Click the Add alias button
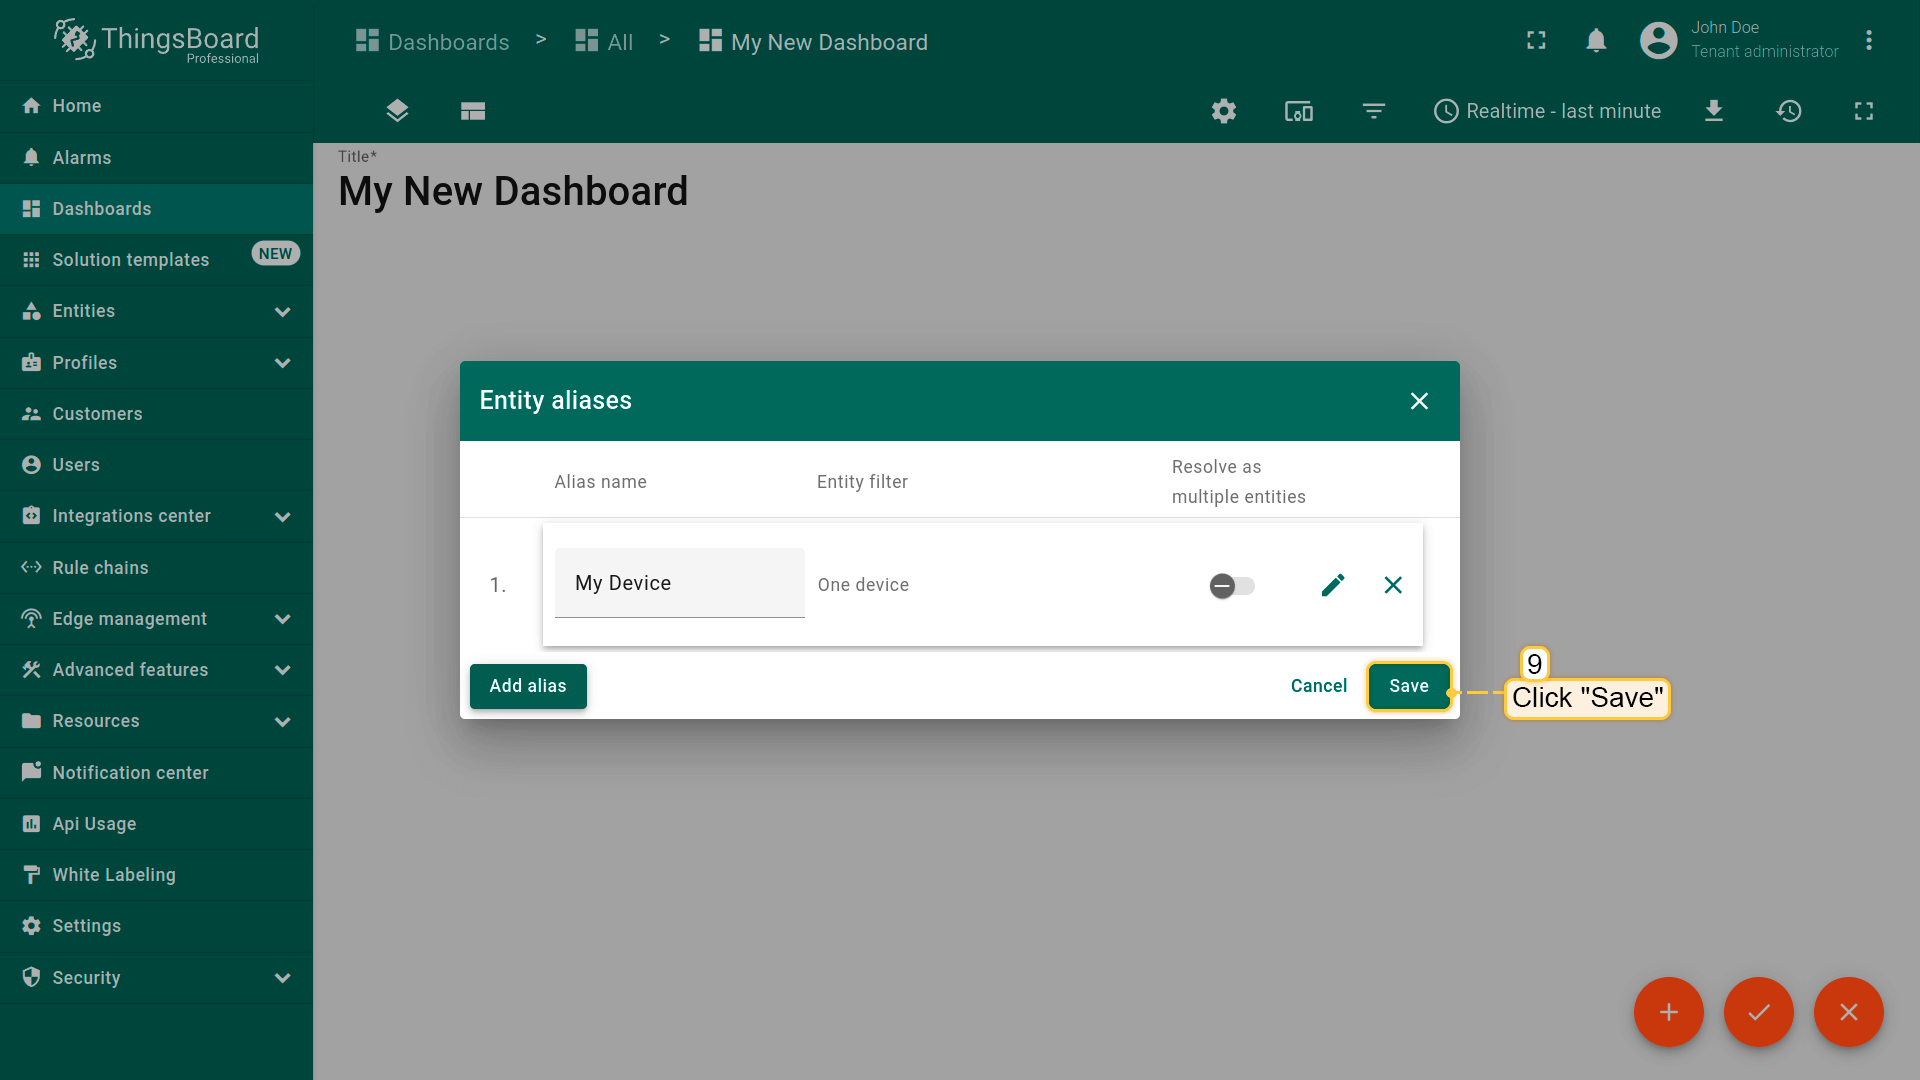 [528, 686]
